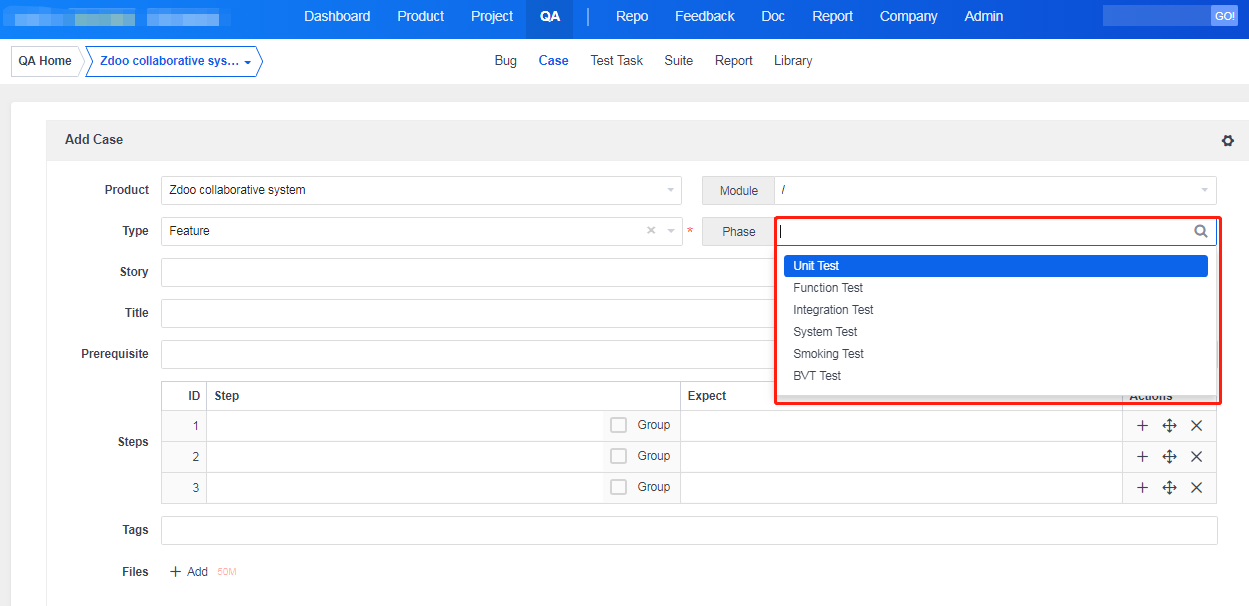Delete step 1 from the steps table

click(x=1196, y=426)
